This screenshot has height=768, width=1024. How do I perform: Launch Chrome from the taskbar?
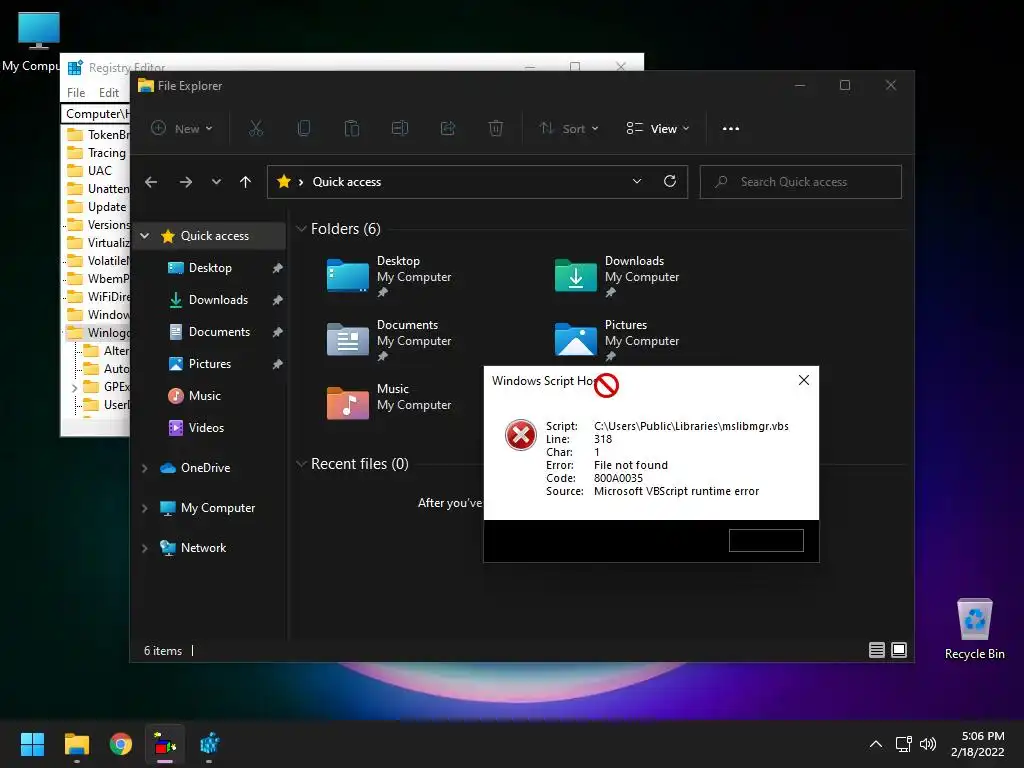click(121, 744)
